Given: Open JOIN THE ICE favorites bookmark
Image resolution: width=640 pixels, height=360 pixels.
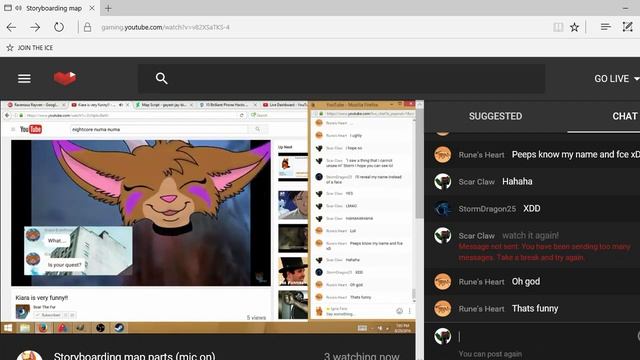Looking at the screenshot, I should pos(29,48).
